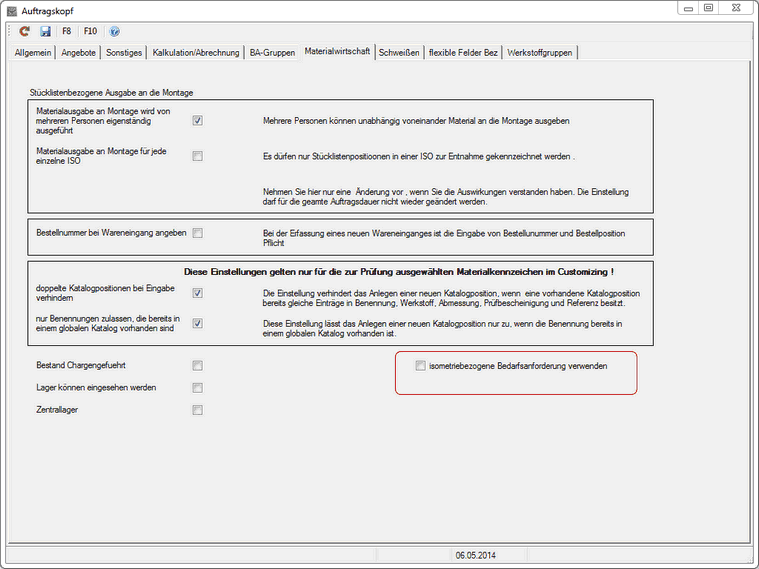Click the date 06.05.2014 in status bar
This screenshot has height=569, width=759.
(x=475, y=554)
